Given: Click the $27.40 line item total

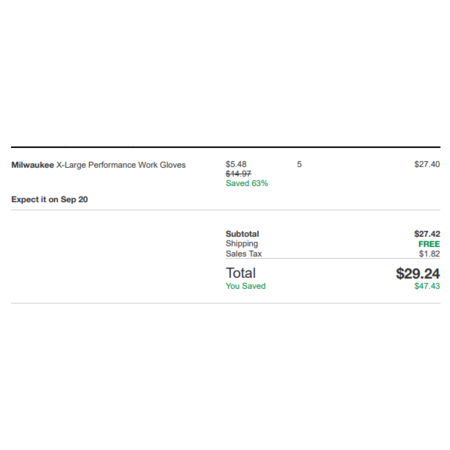Looking at the screenshot, I should [x=427, y=164].
